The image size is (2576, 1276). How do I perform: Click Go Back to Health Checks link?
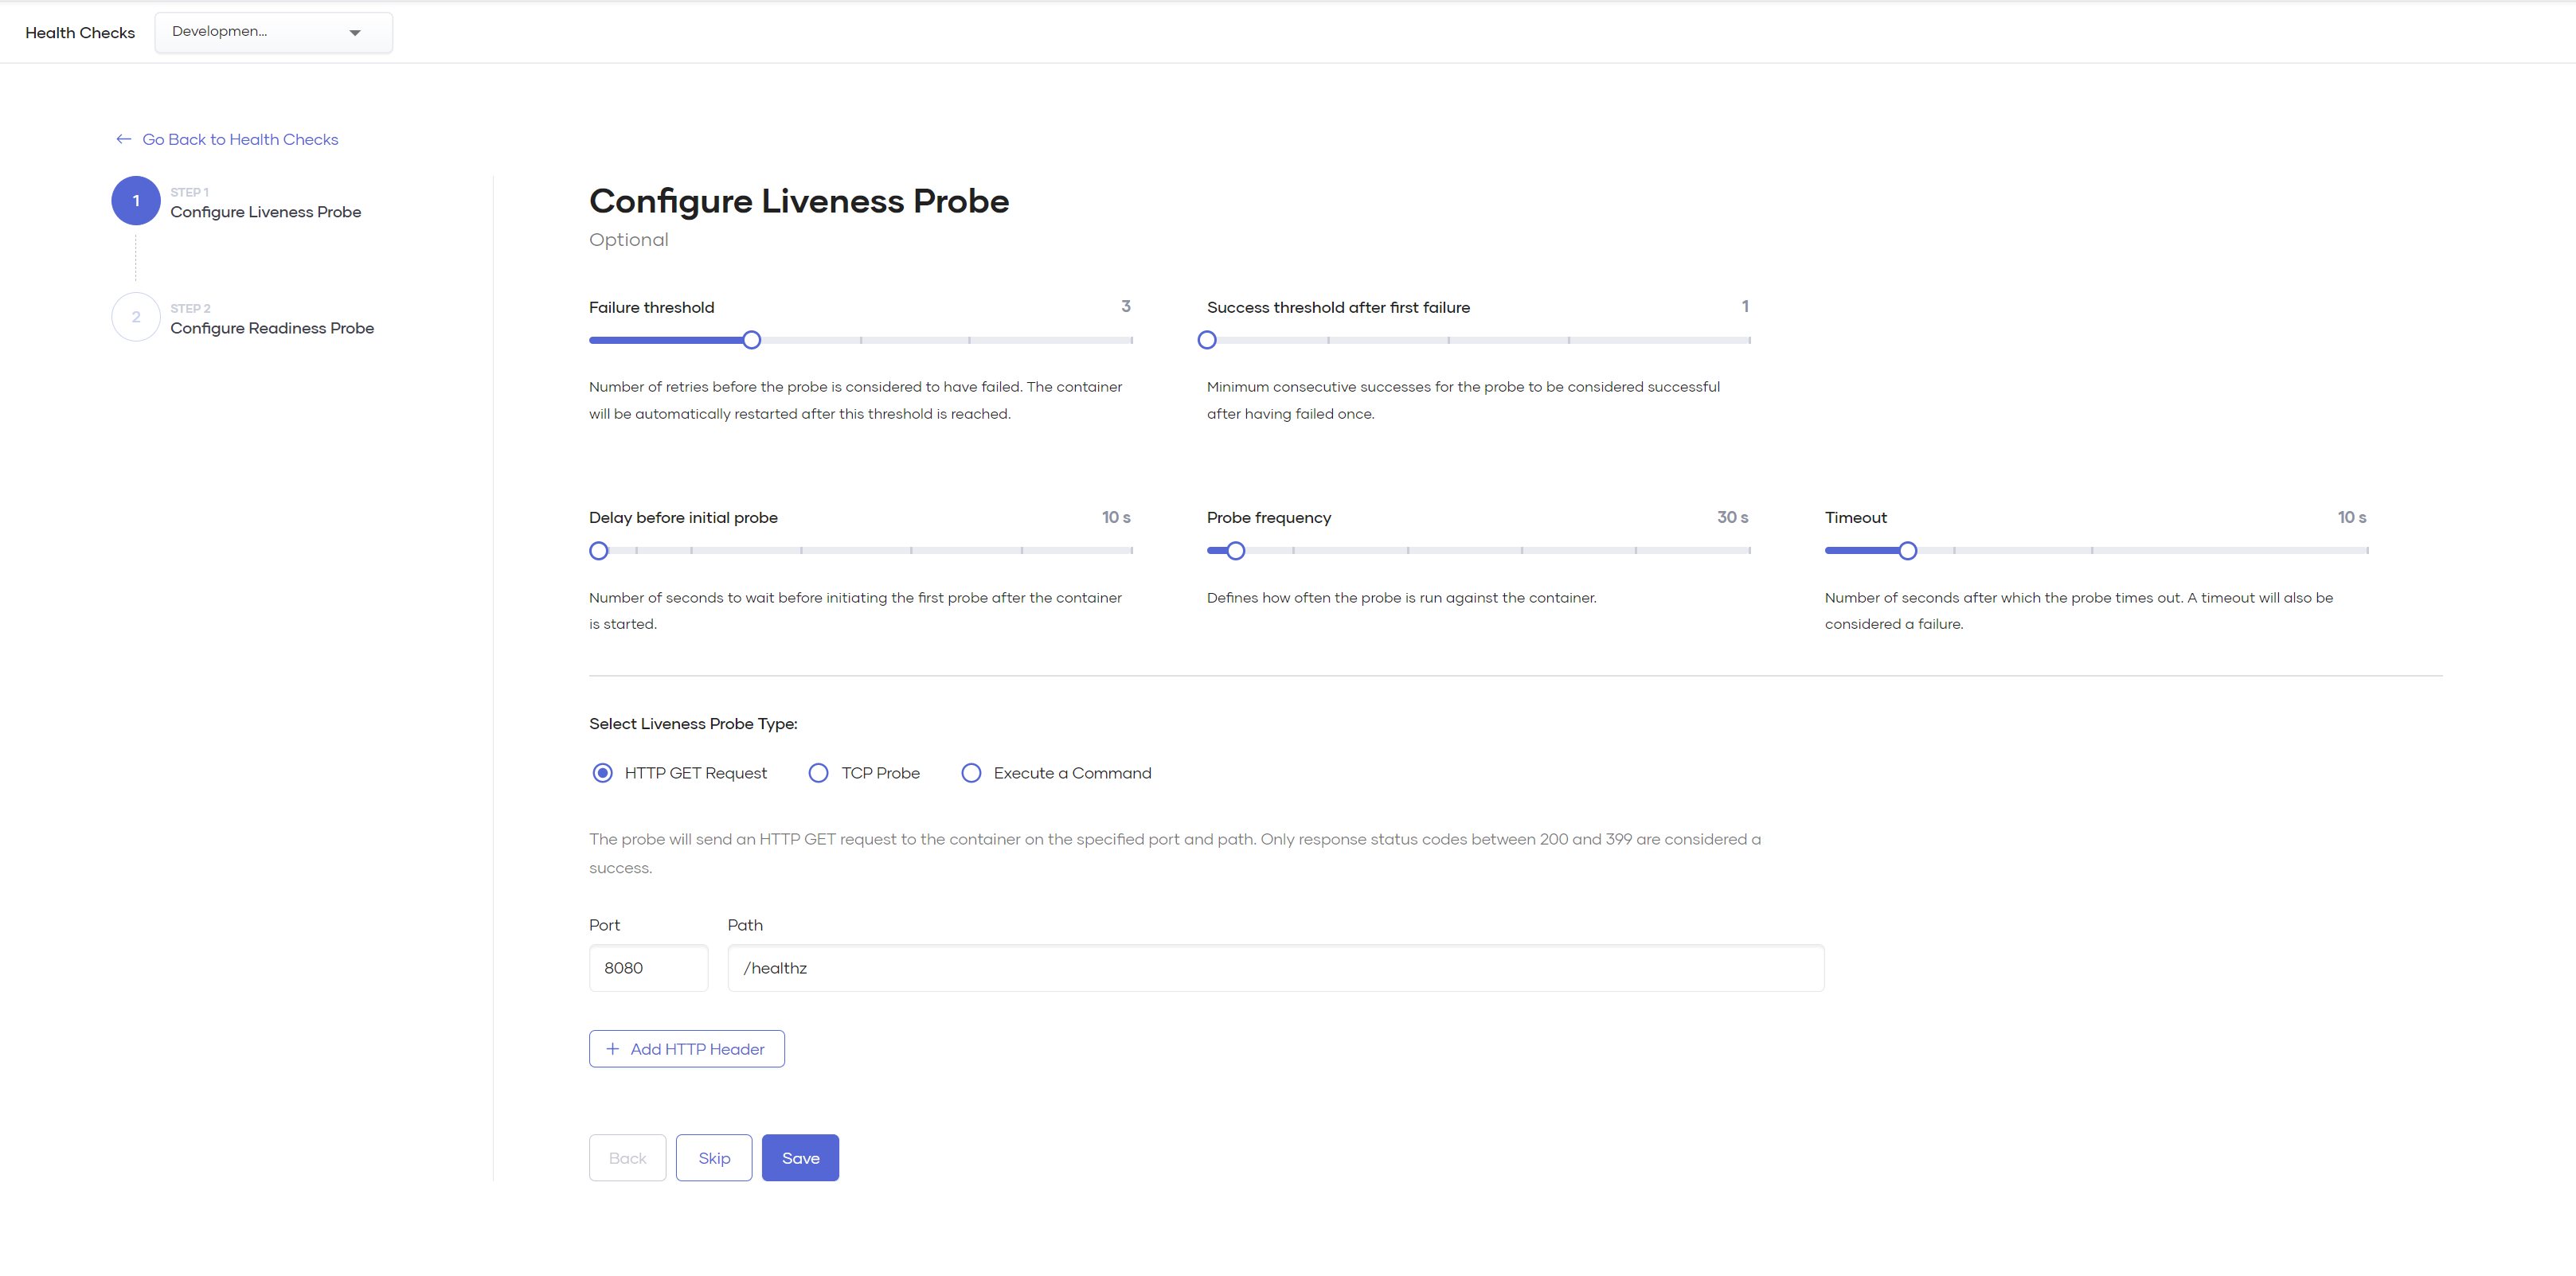point(240,139)
